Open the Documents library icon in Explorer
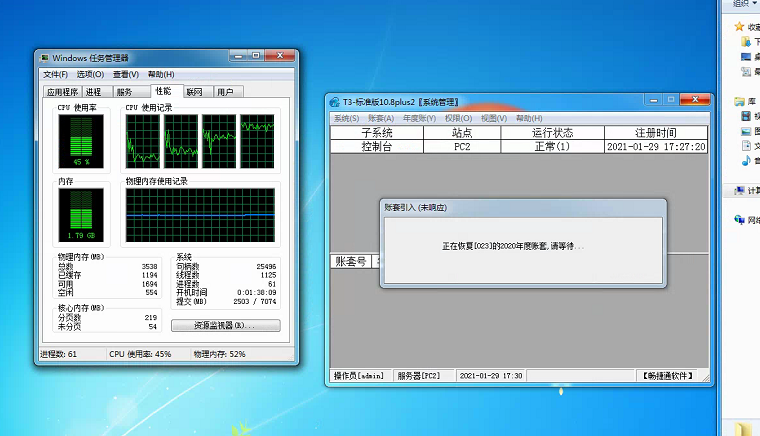 coord(746,146)
